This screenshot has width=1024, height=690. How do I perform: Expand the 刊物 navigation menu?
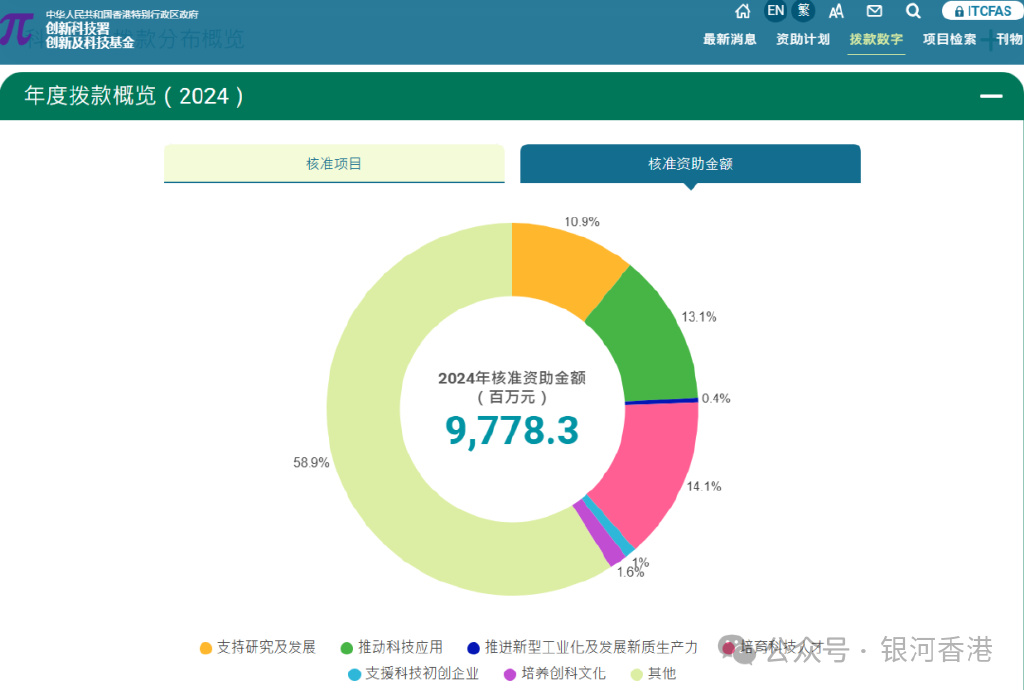tap(1009, 39)
